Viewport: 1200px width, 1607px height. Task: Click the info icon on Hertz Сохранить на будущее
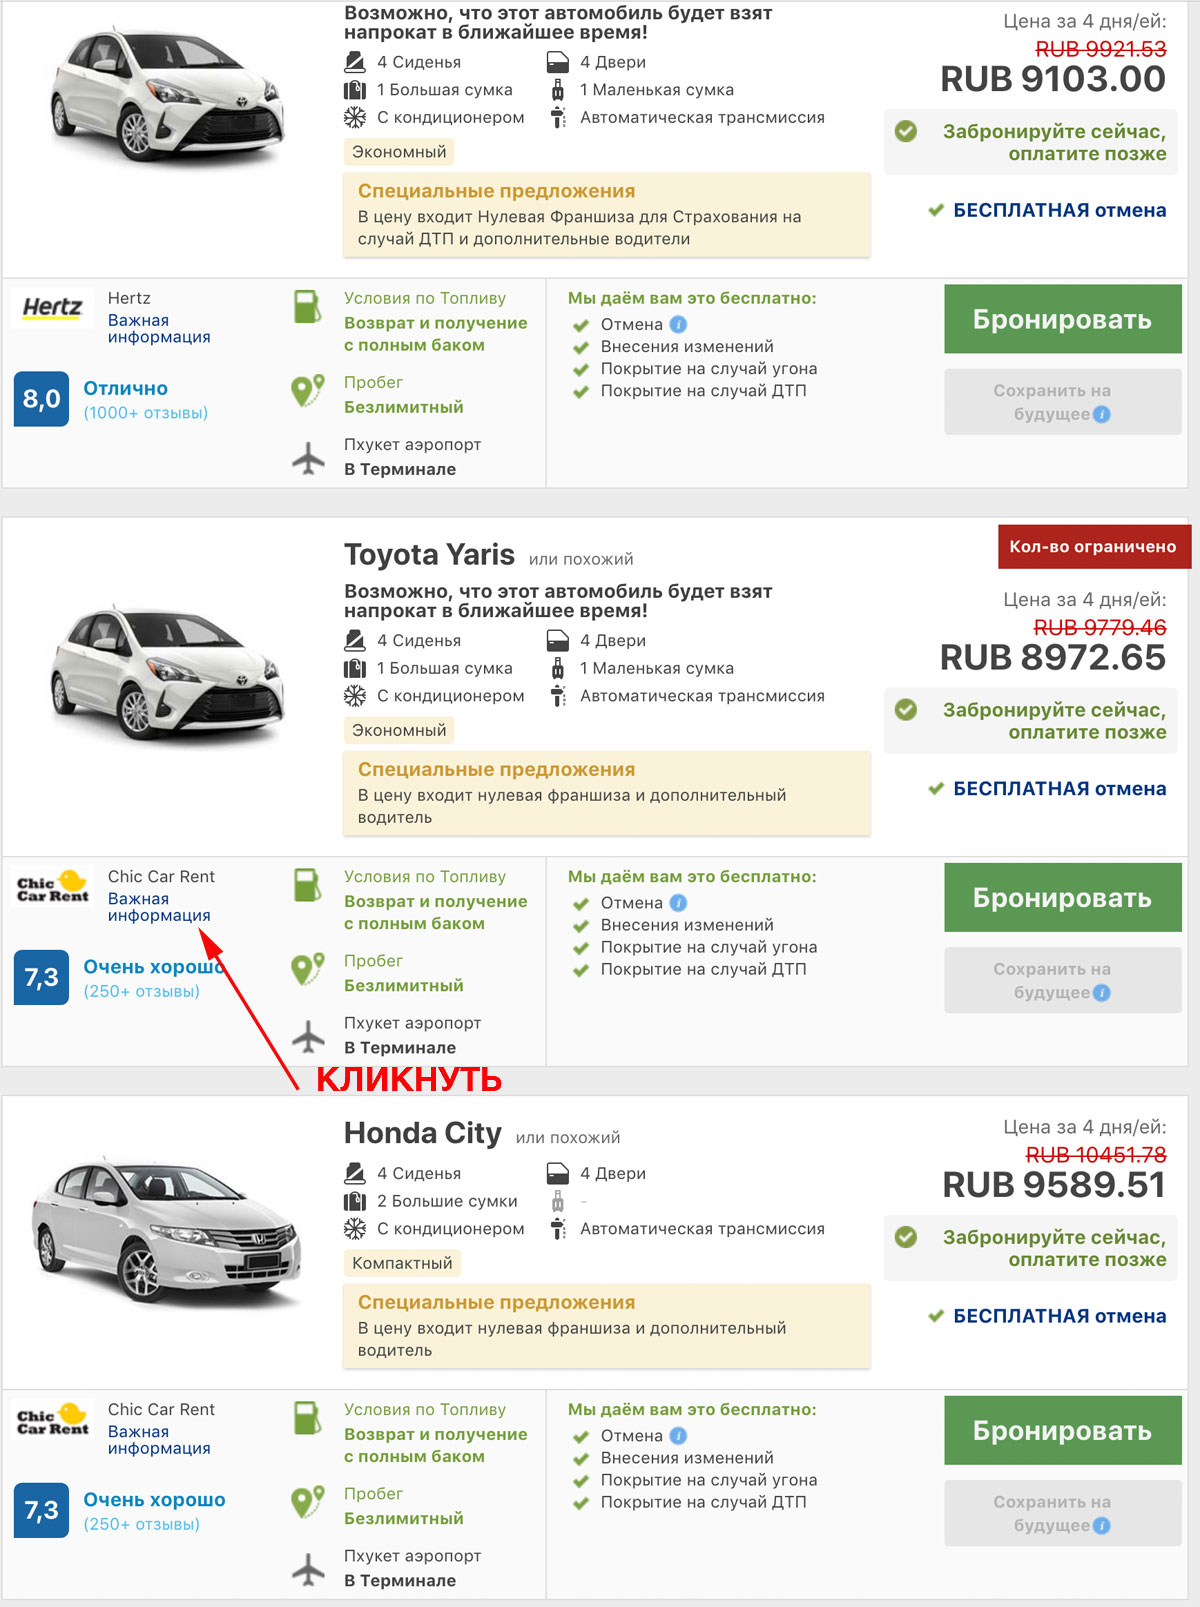coord(1102,414)
